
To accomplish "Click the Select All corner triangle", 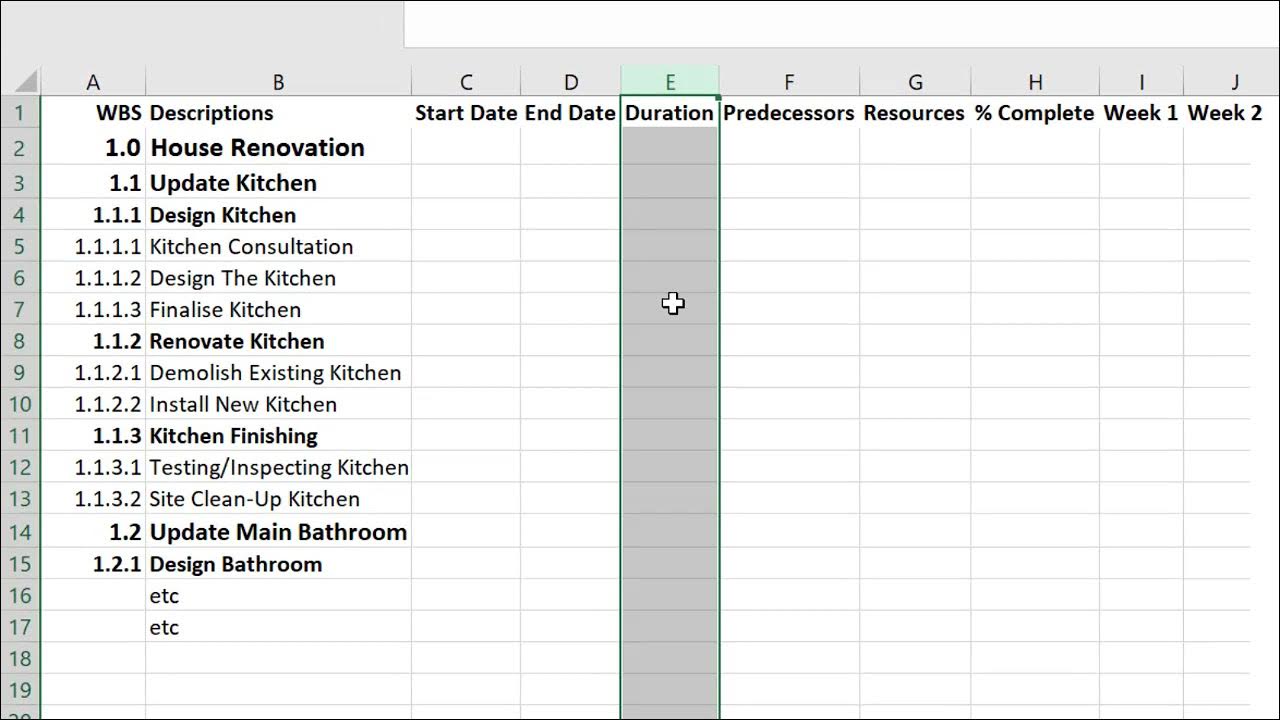I will pyautogui.click(x=27, y=82).
